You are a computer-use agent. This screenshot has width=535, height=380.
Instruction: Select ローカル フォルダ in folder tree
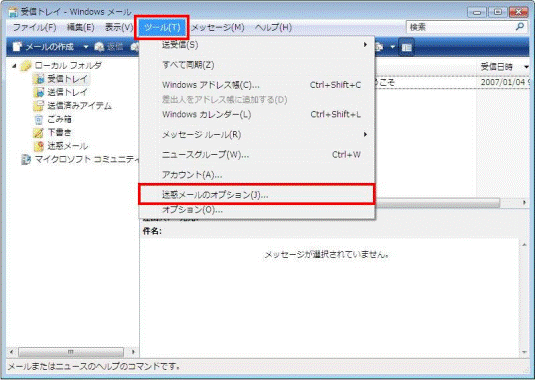68,65
